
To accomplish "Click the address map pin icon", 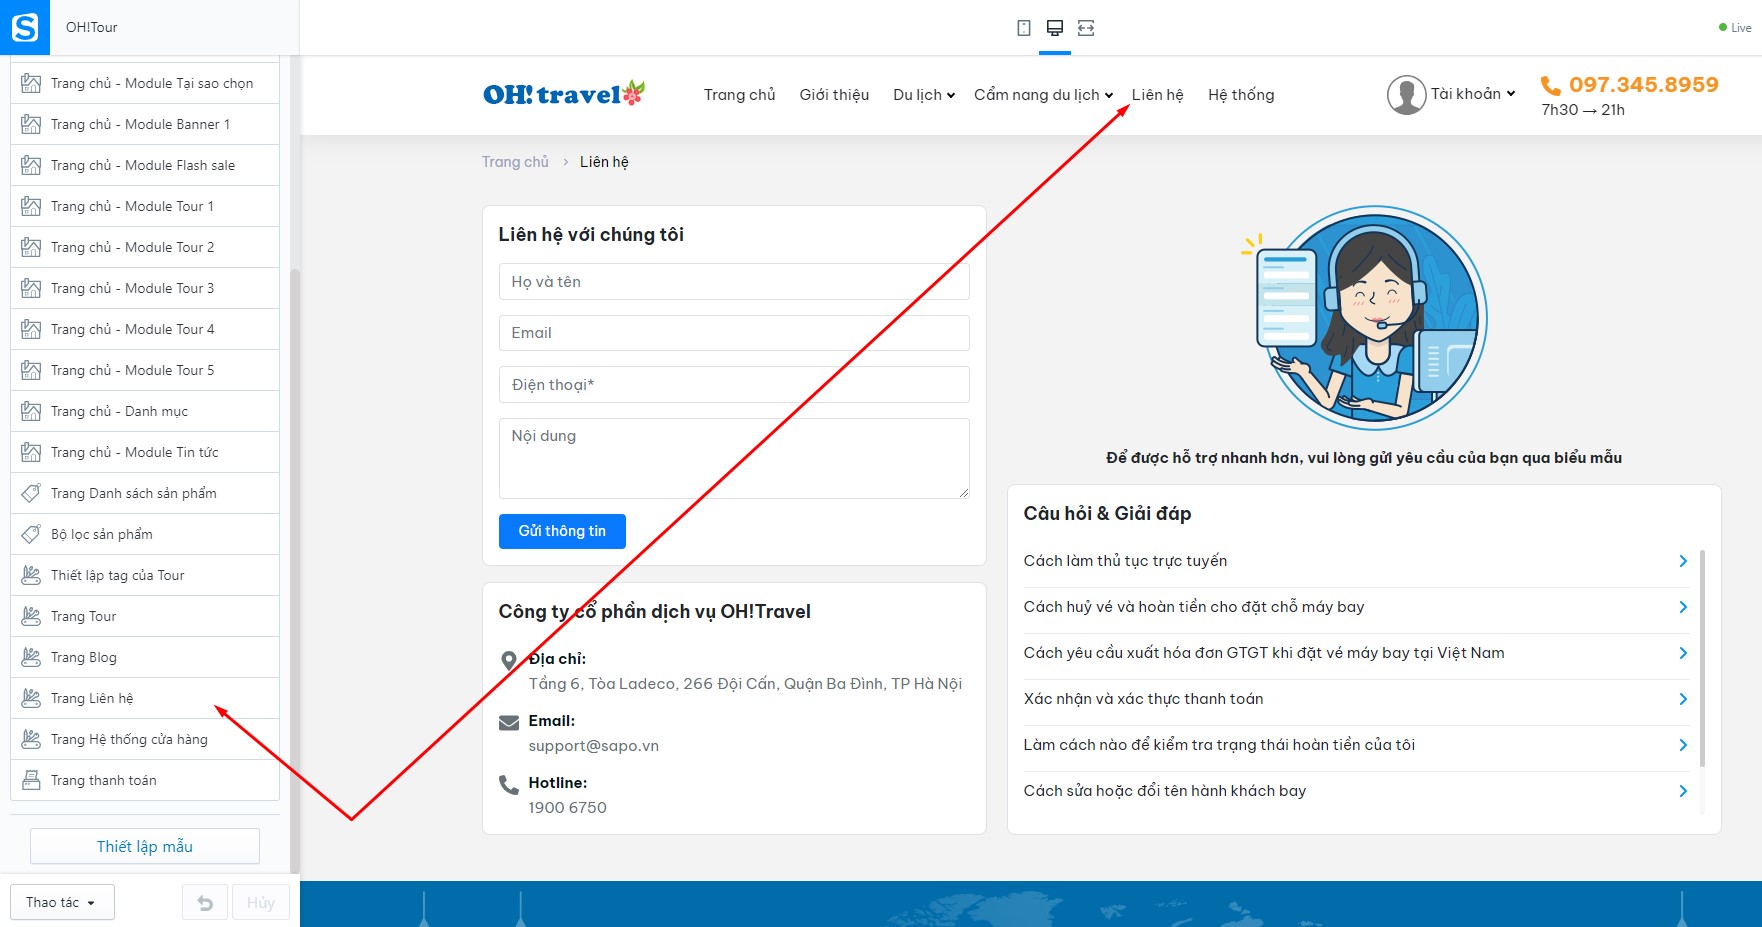I will click(x=509, y=661).
